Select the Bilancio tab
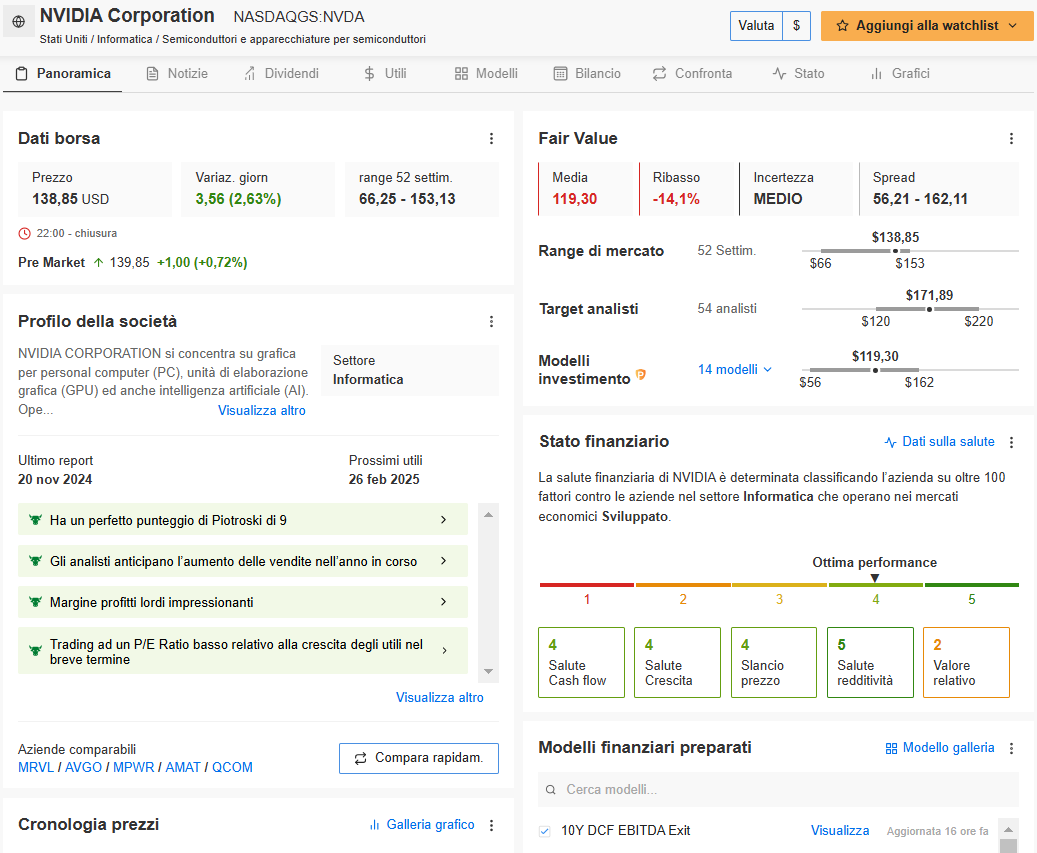This screenshot has height=853, width=1037. [587, 73]
